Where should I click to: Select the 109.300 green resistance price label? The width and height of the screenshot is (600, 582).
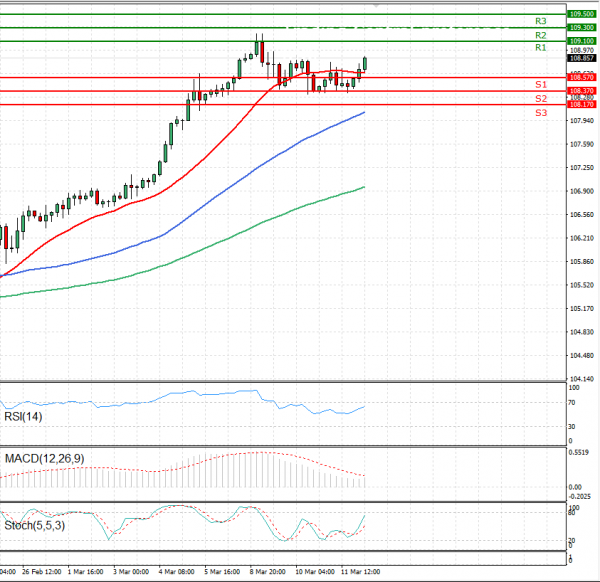(581, 28)
